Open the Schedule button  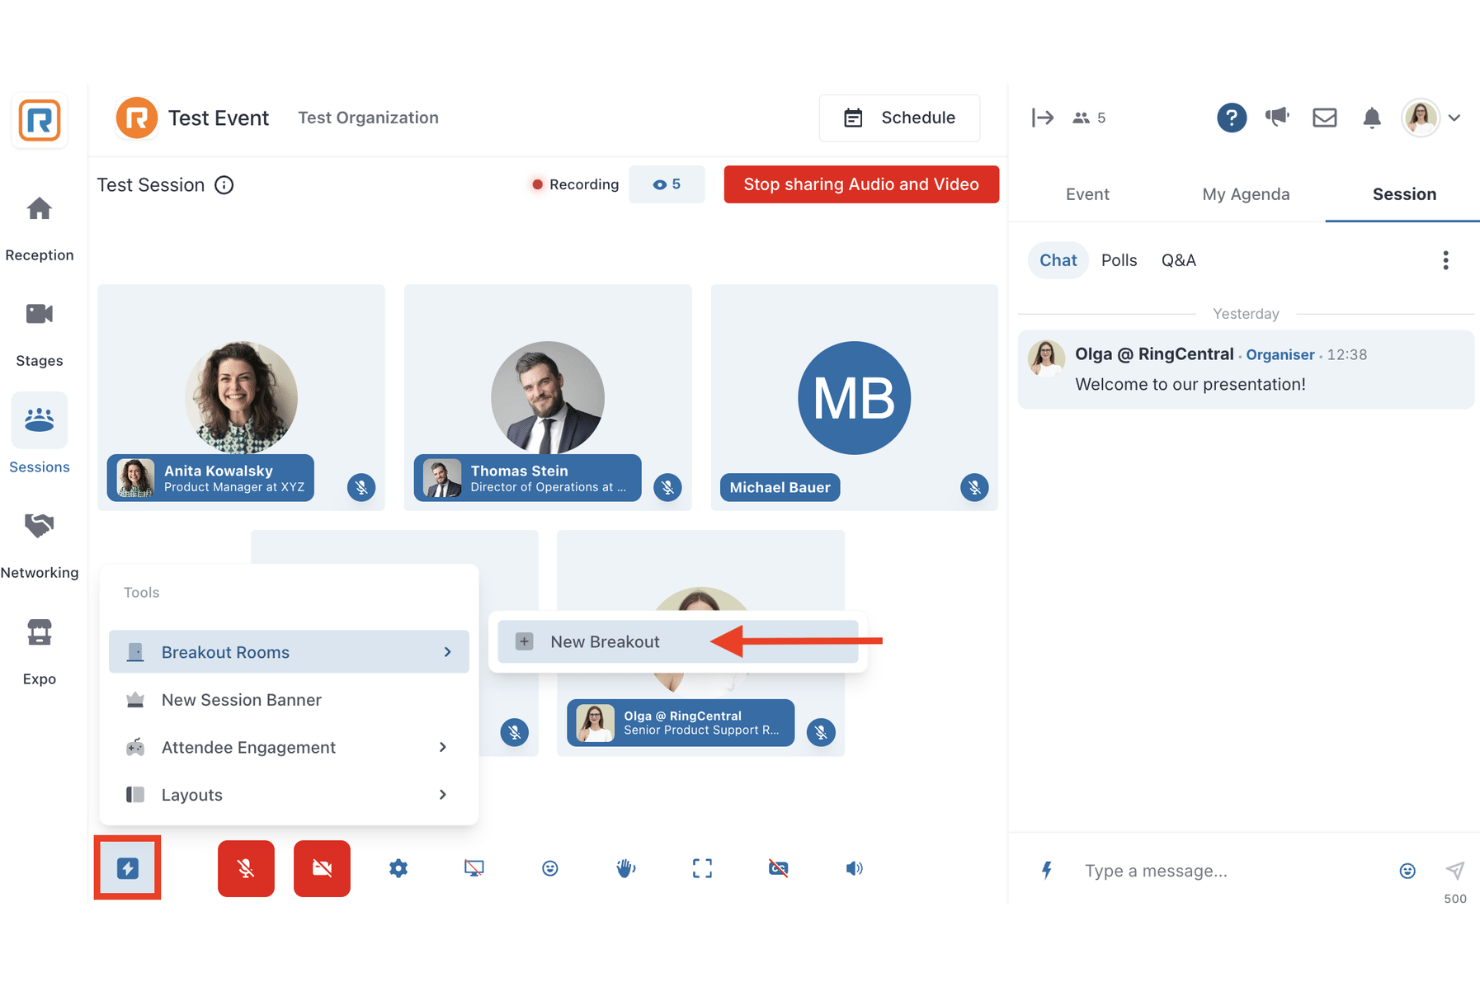coord(899,118)
